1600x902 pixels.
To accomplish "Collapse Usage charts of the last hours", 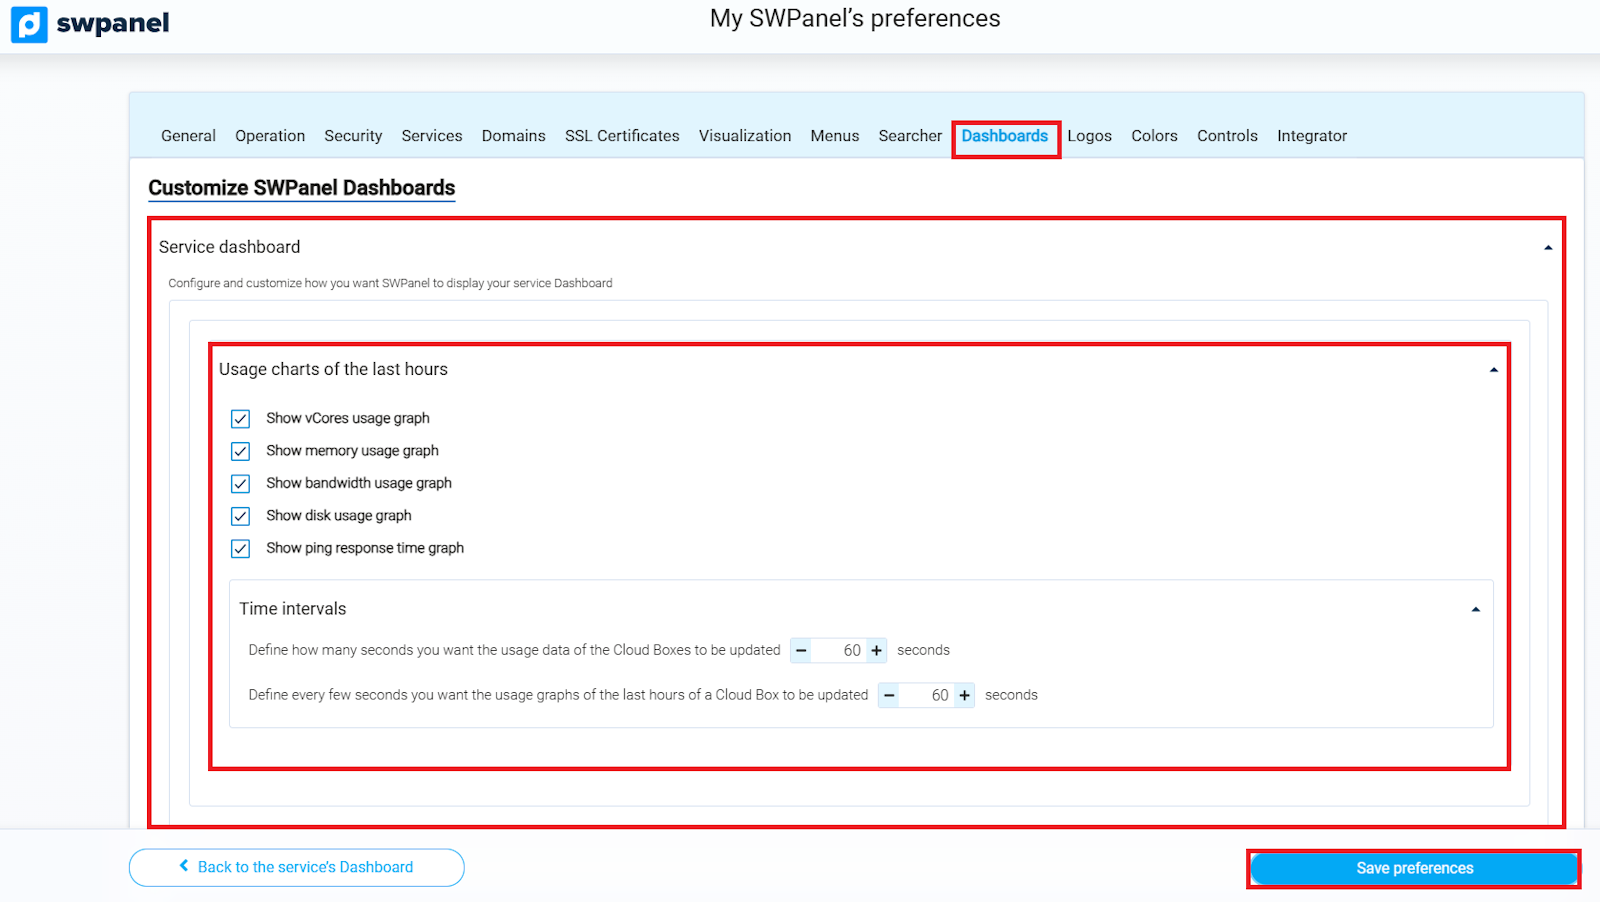I will pos(1494,370).
